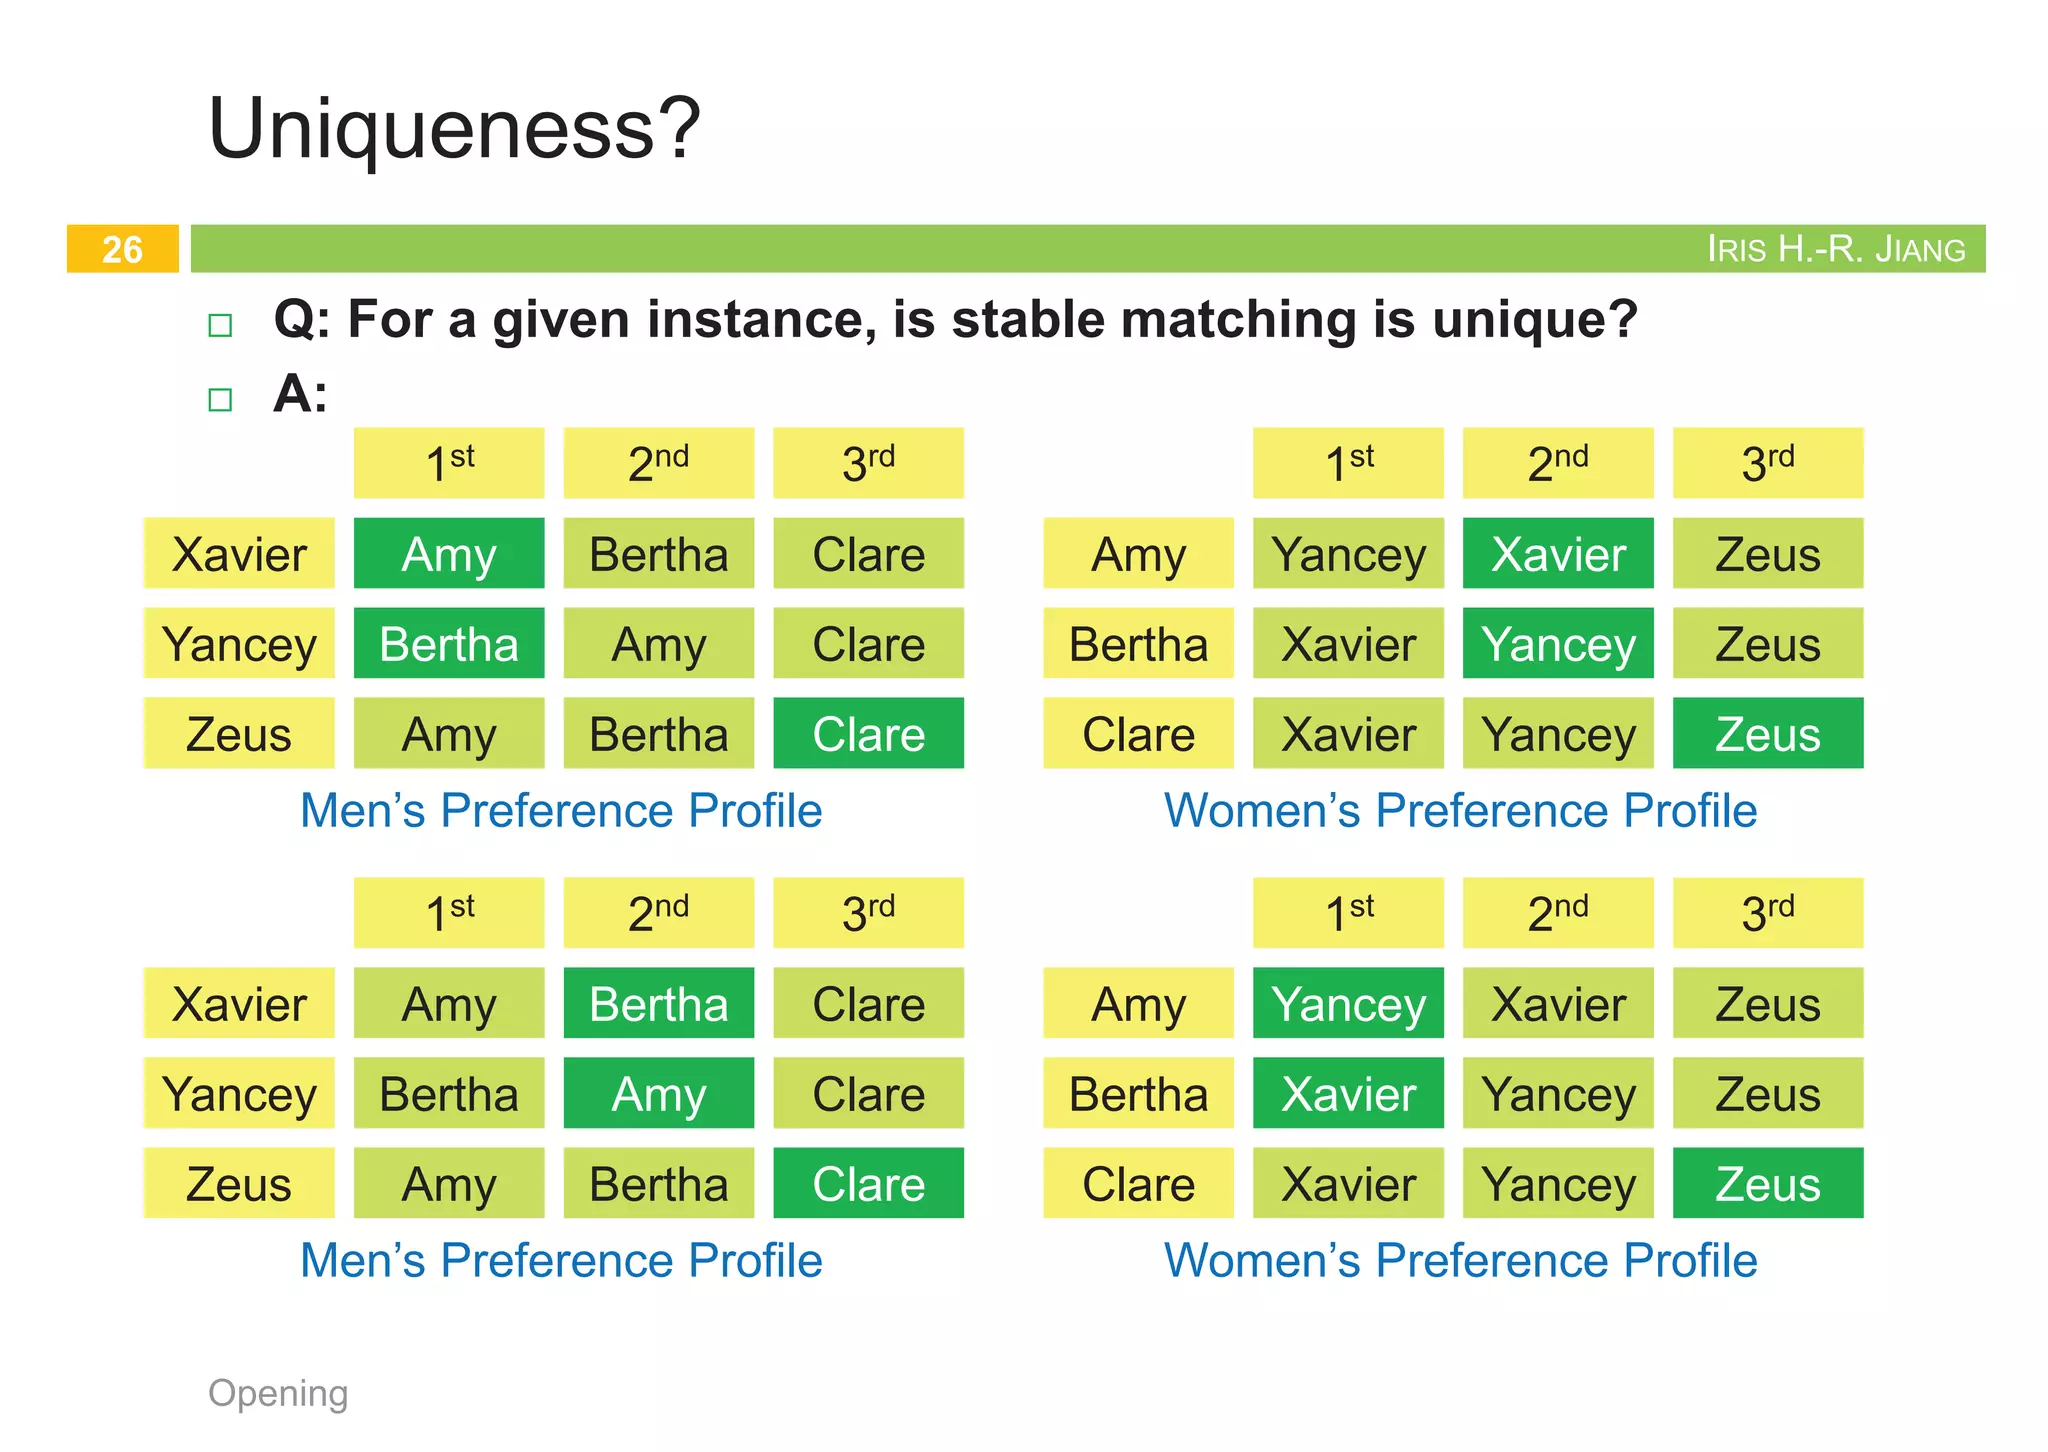The image size is (2048, 1452).
Task: Click the 3rd header of lower women's table
Action: 1768,913
